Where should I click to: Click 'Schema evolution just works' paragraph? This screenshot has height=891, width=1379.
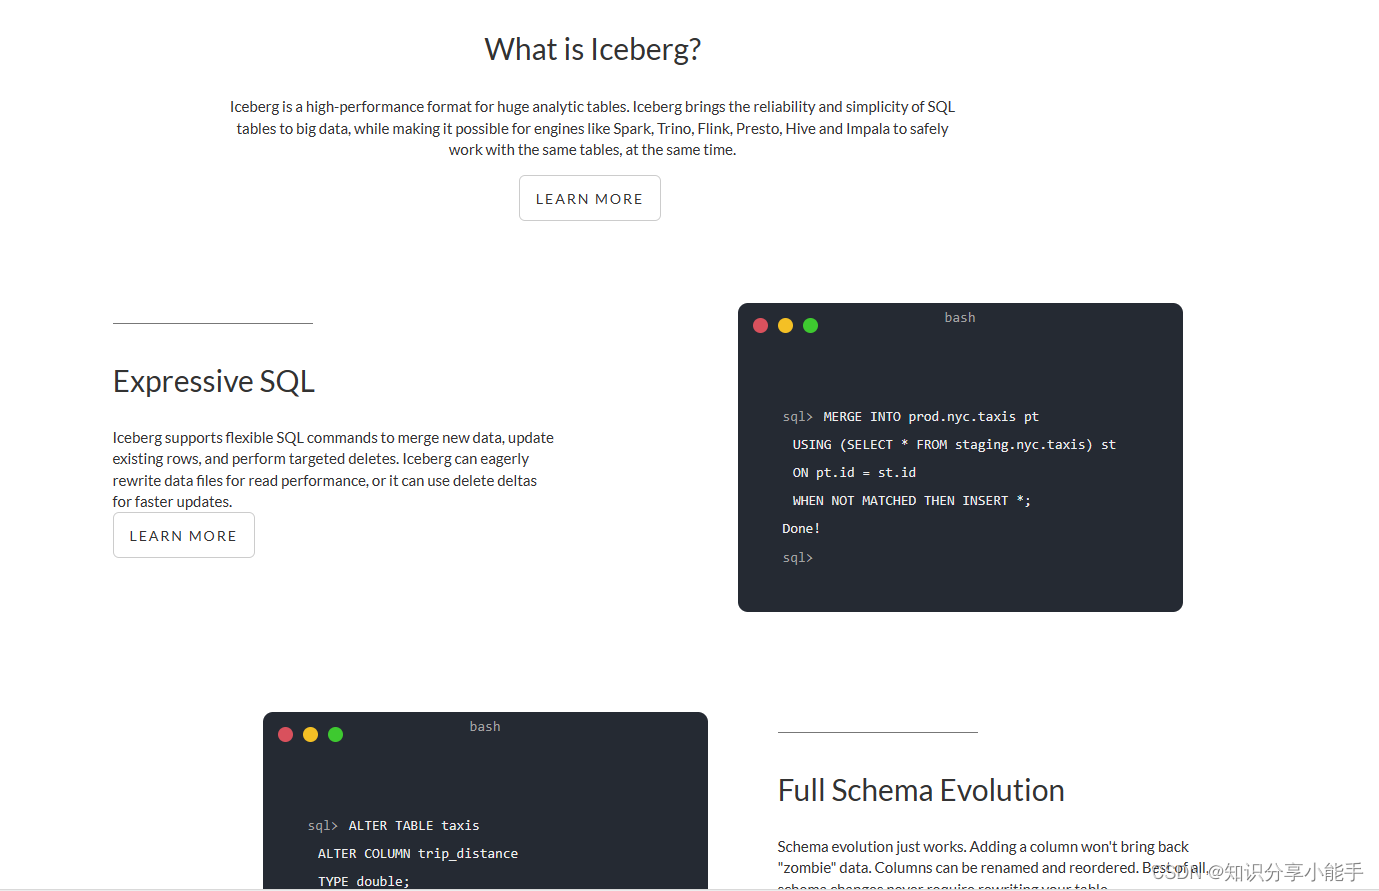coord(992,866)
